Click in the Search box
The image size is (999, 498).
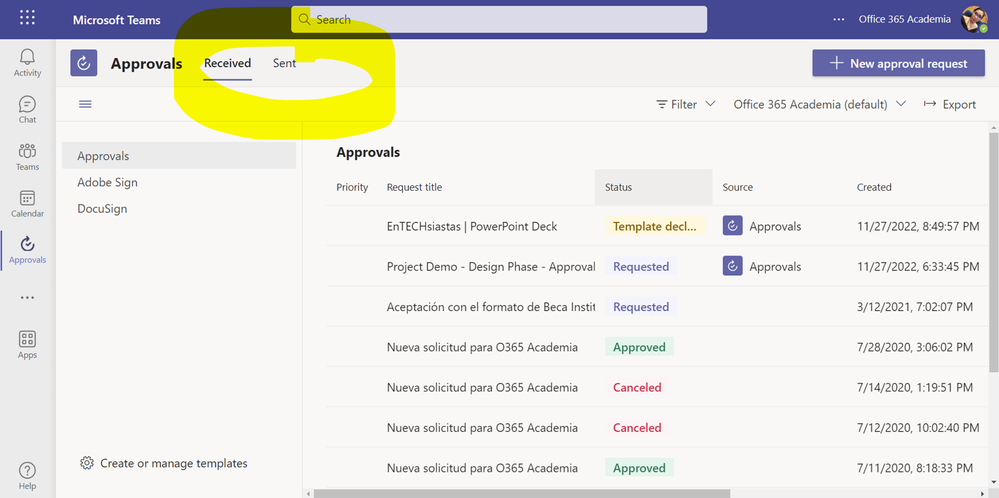pyautogui.click(x=499, y=19)
